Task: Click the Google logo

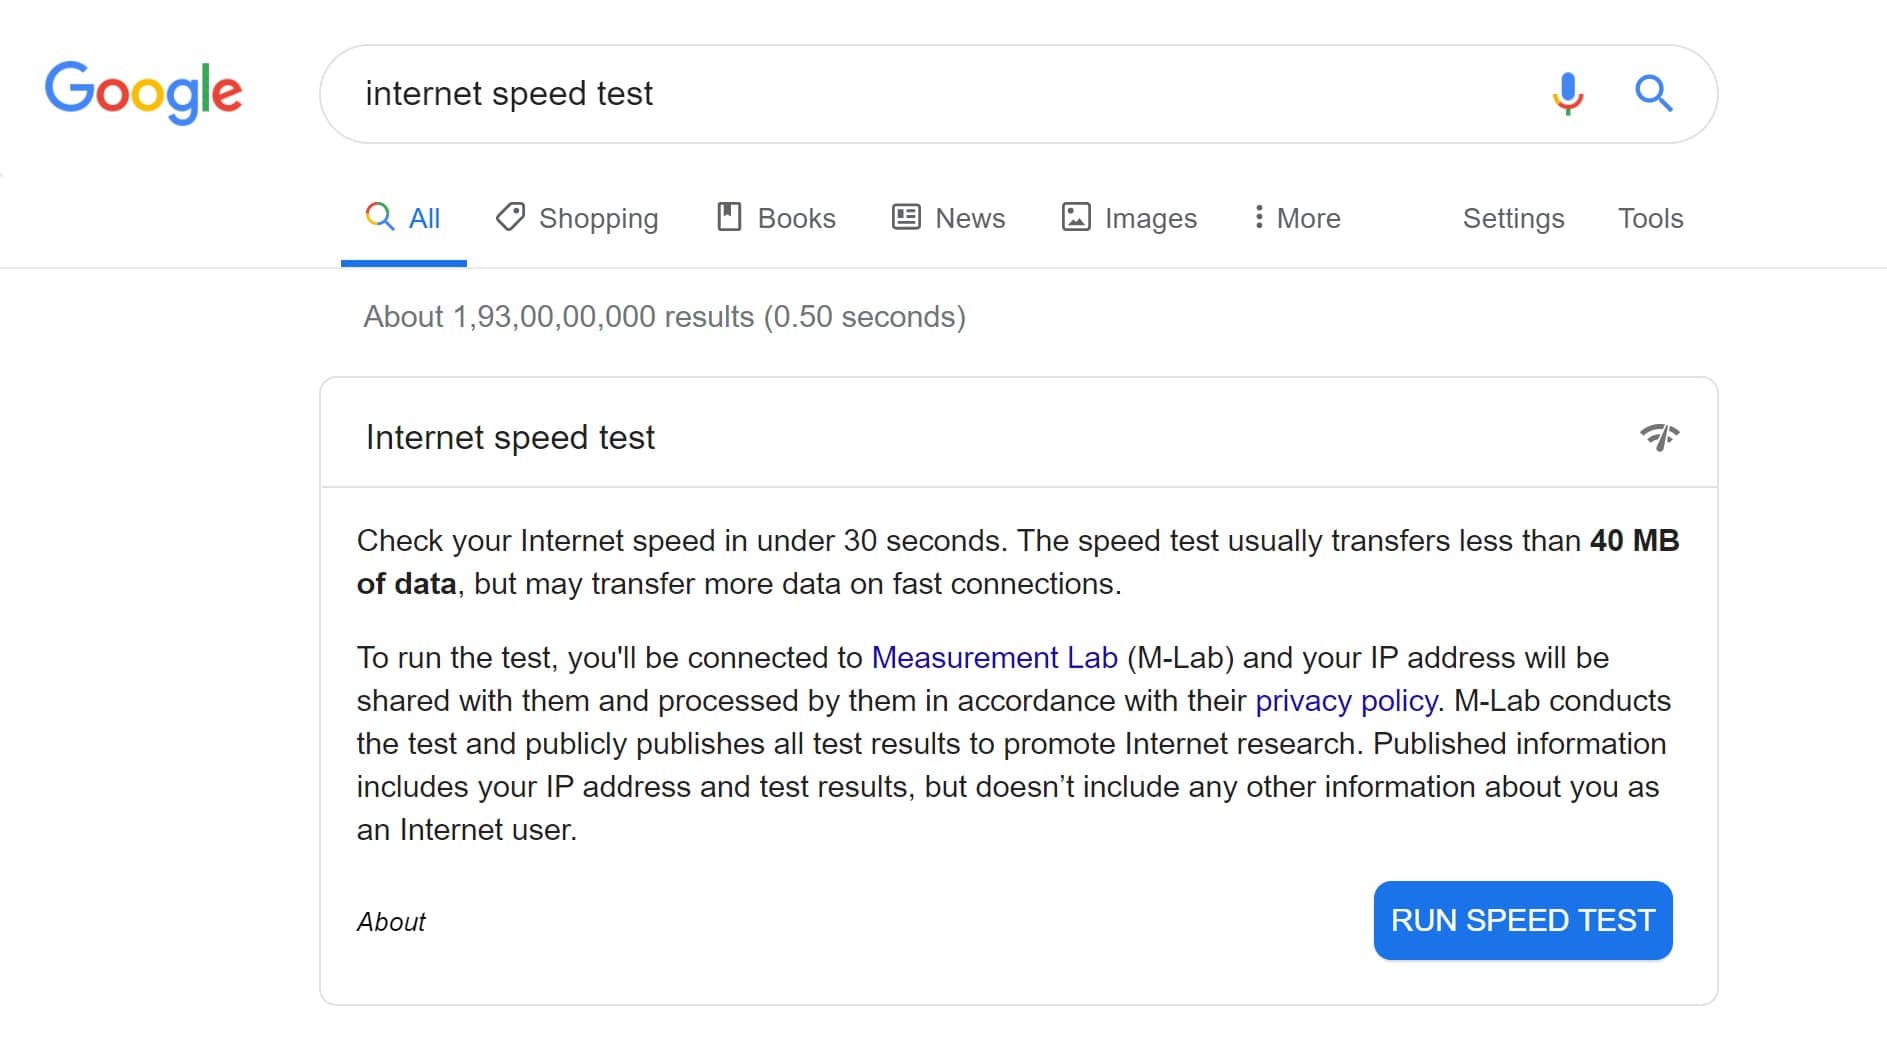Action: pos(143,92)
